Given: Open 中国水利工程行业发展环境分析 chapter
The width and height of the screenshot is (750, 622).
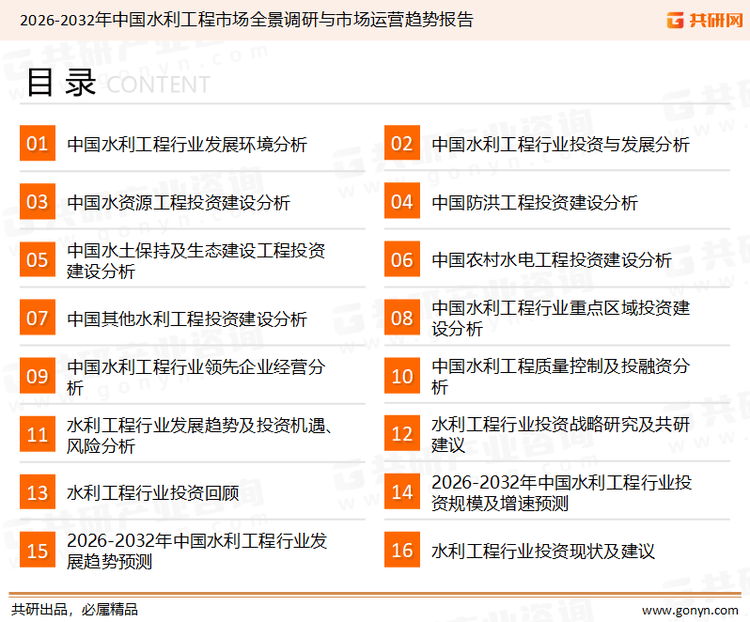Looking at the screenshot, I should [x=187, y=145].
